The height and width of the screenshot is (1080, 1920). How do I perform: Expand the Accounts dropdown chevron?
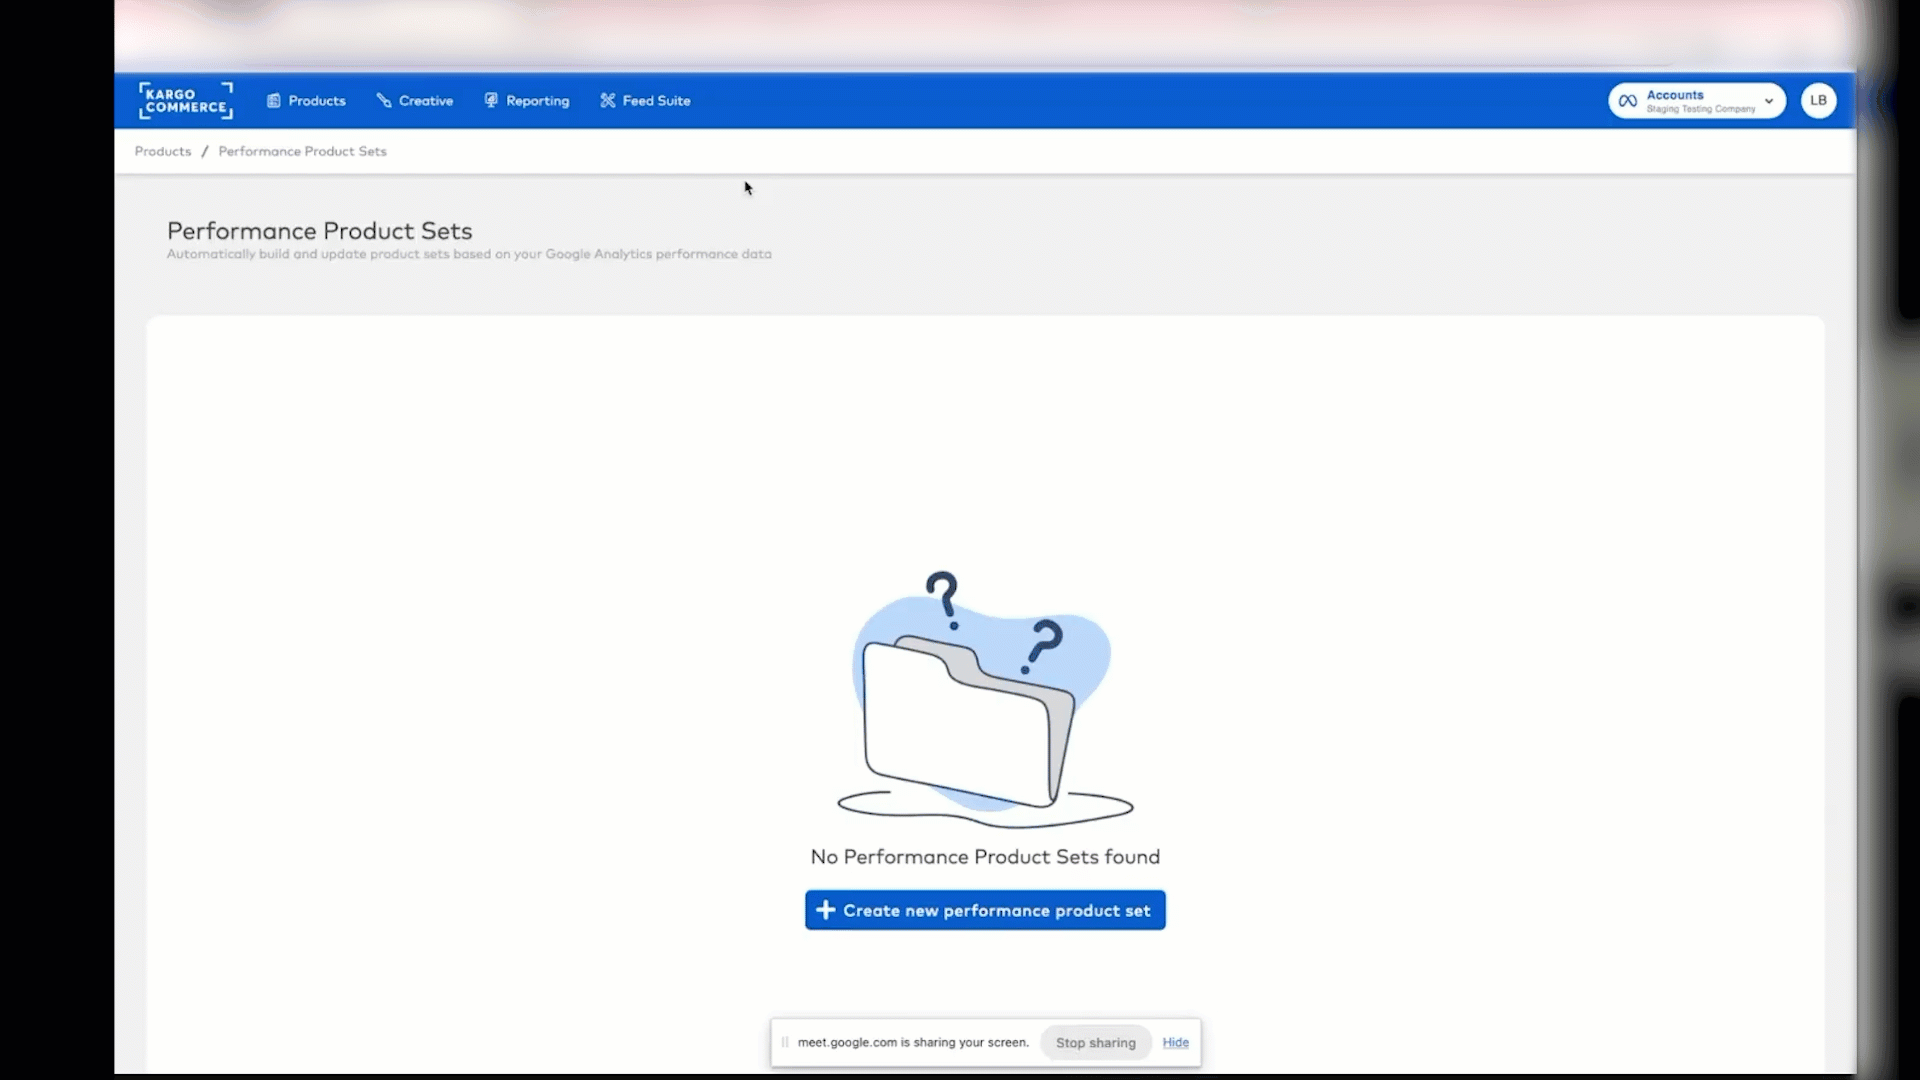click(1769, 100)
